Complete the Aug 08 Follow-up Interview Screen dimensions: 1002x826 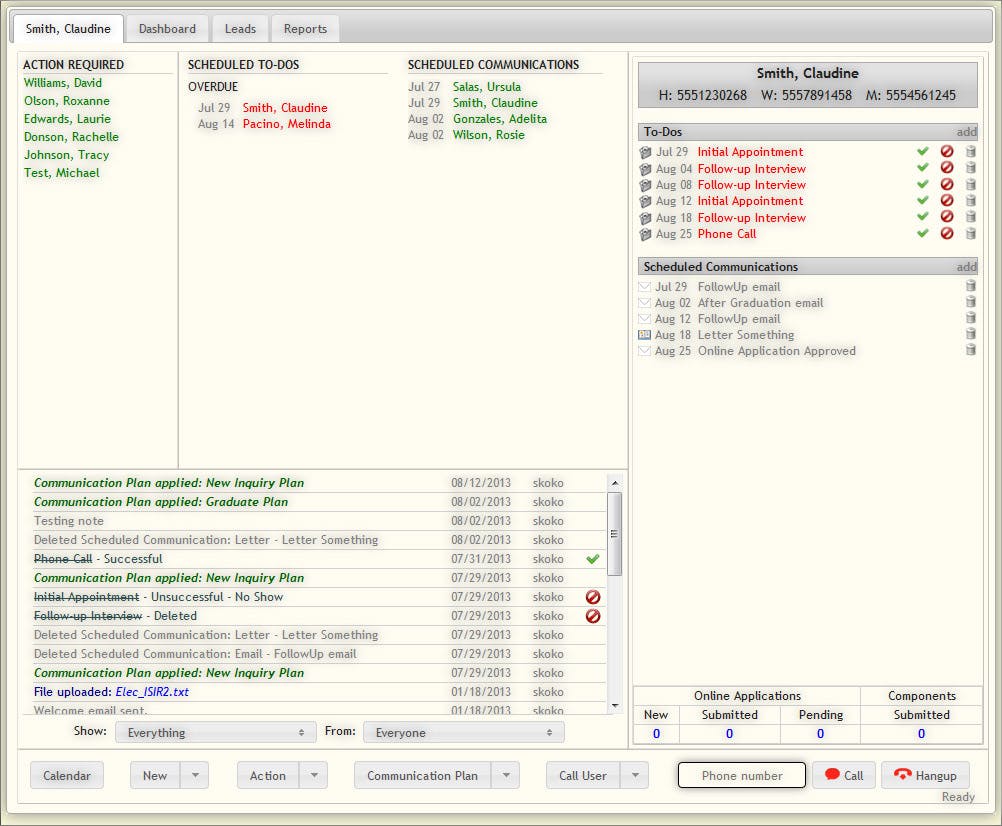[922, 185]
